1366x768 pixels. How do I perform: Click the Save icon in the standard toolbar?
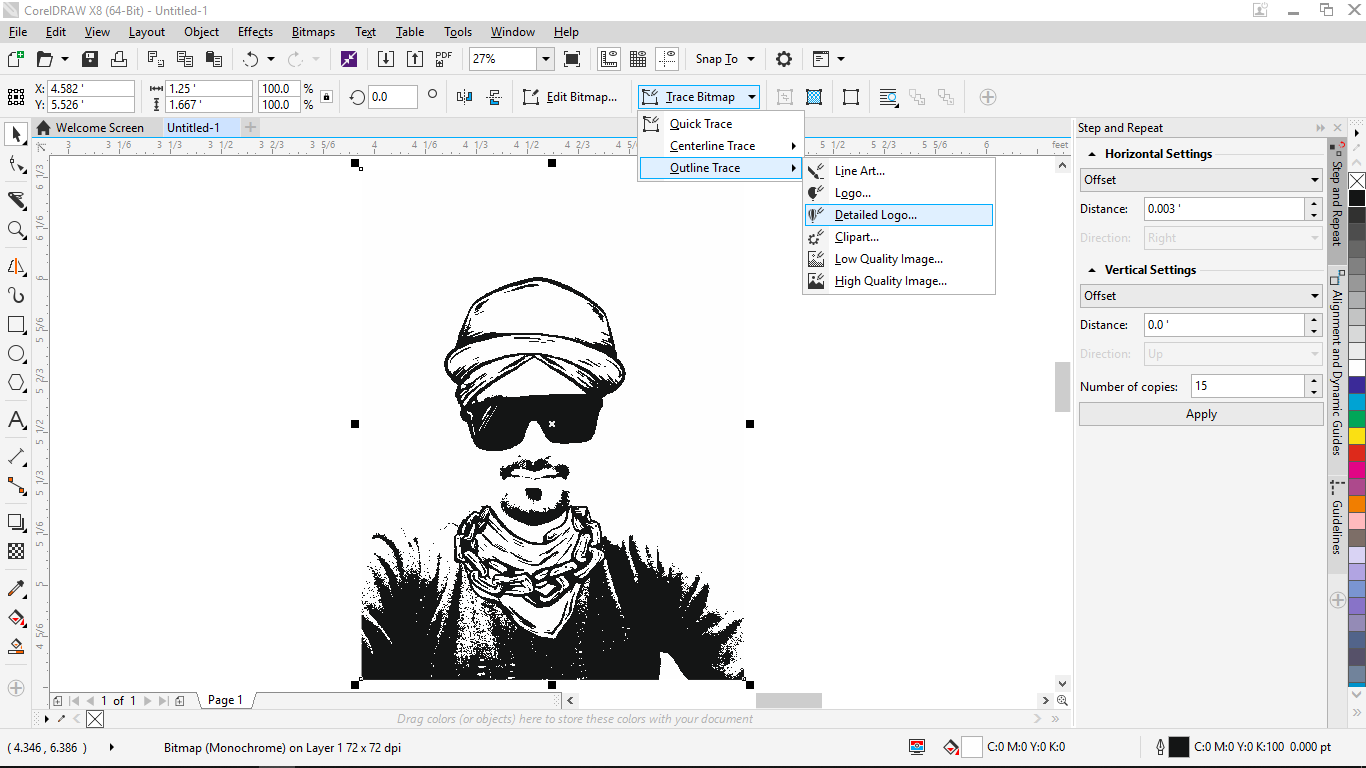(90, 59)
